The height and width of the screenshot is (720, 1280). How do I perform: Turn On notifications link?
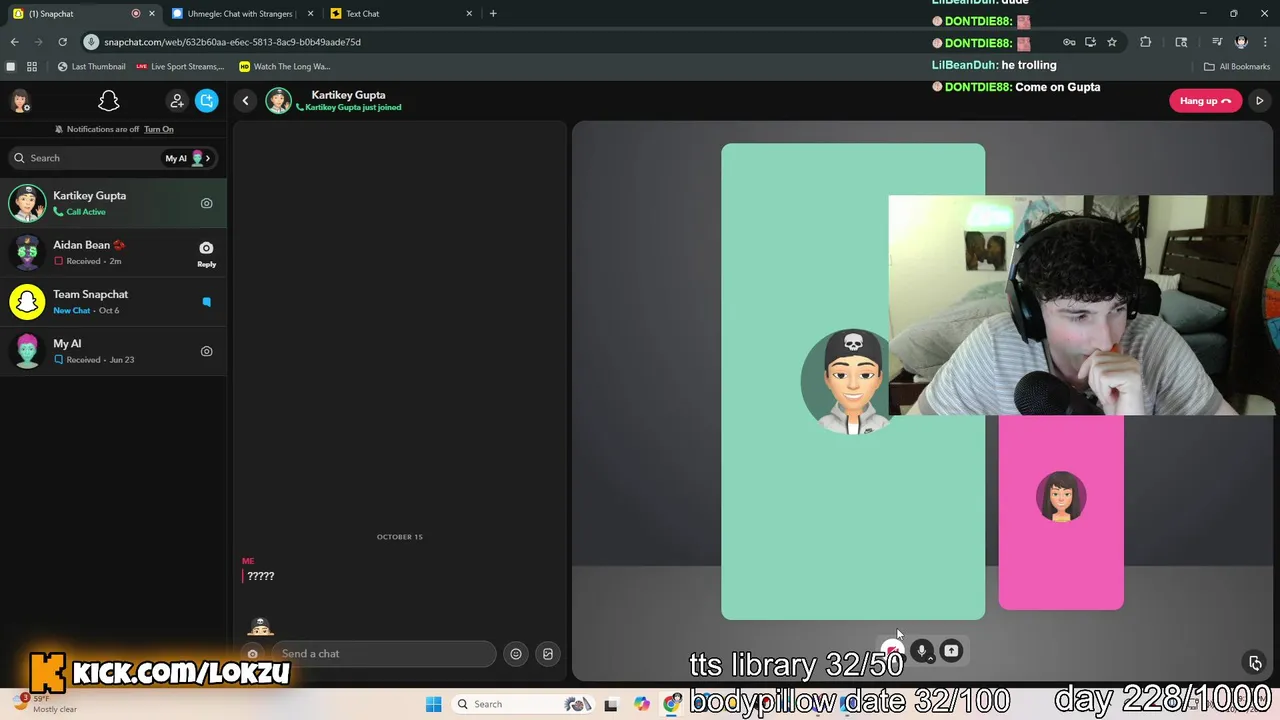[x=158, y=129]
